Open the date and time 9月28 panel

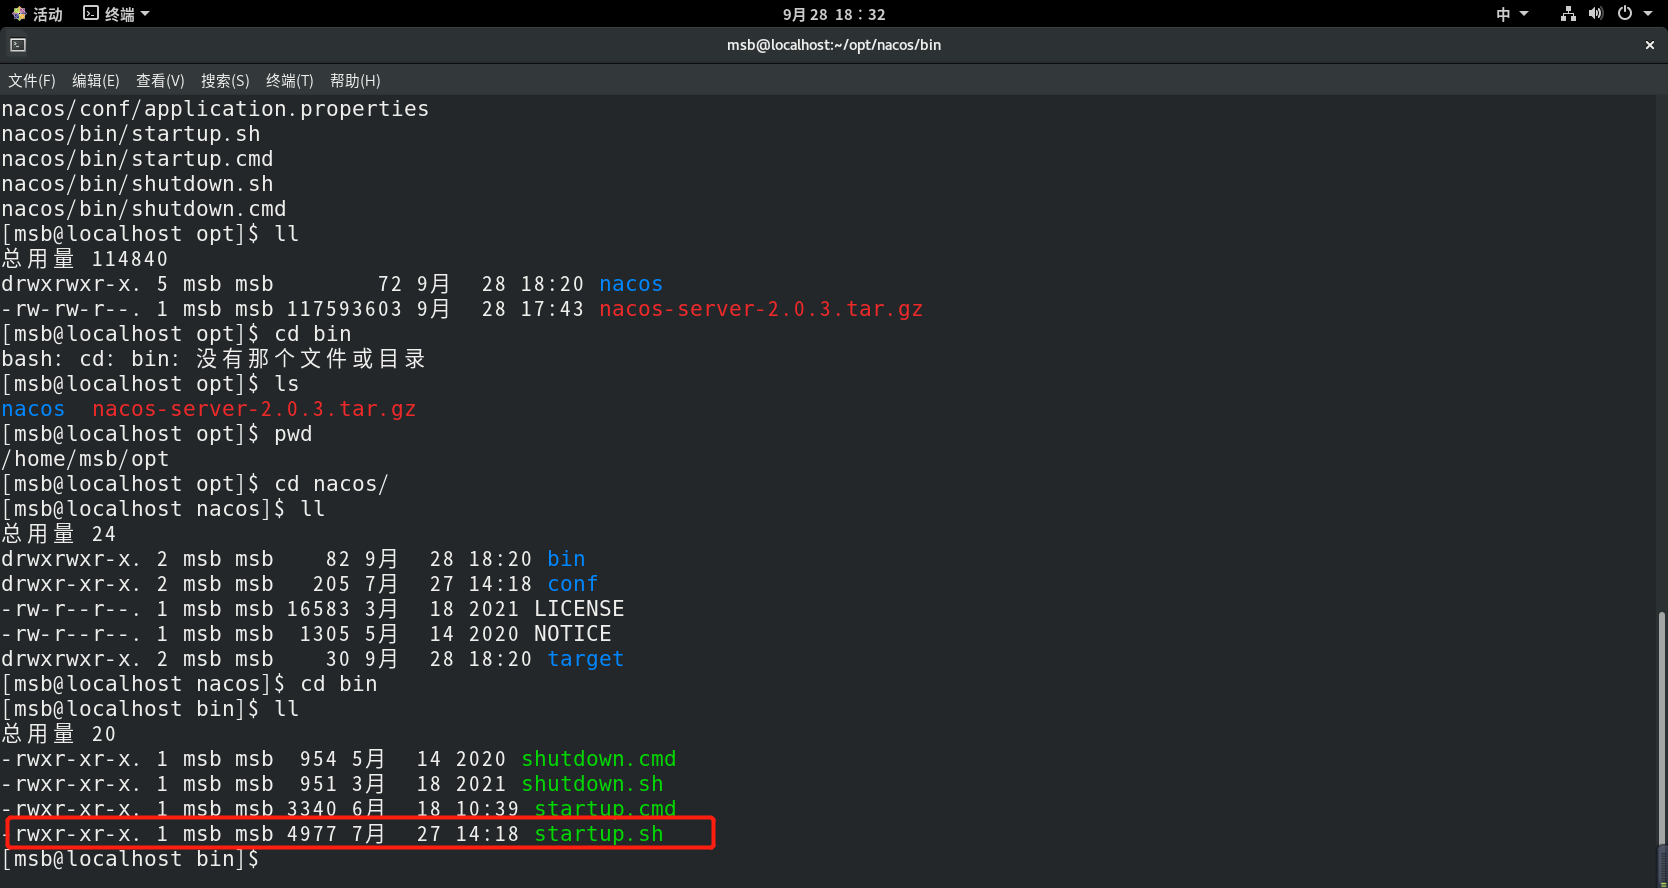[834, 14]
